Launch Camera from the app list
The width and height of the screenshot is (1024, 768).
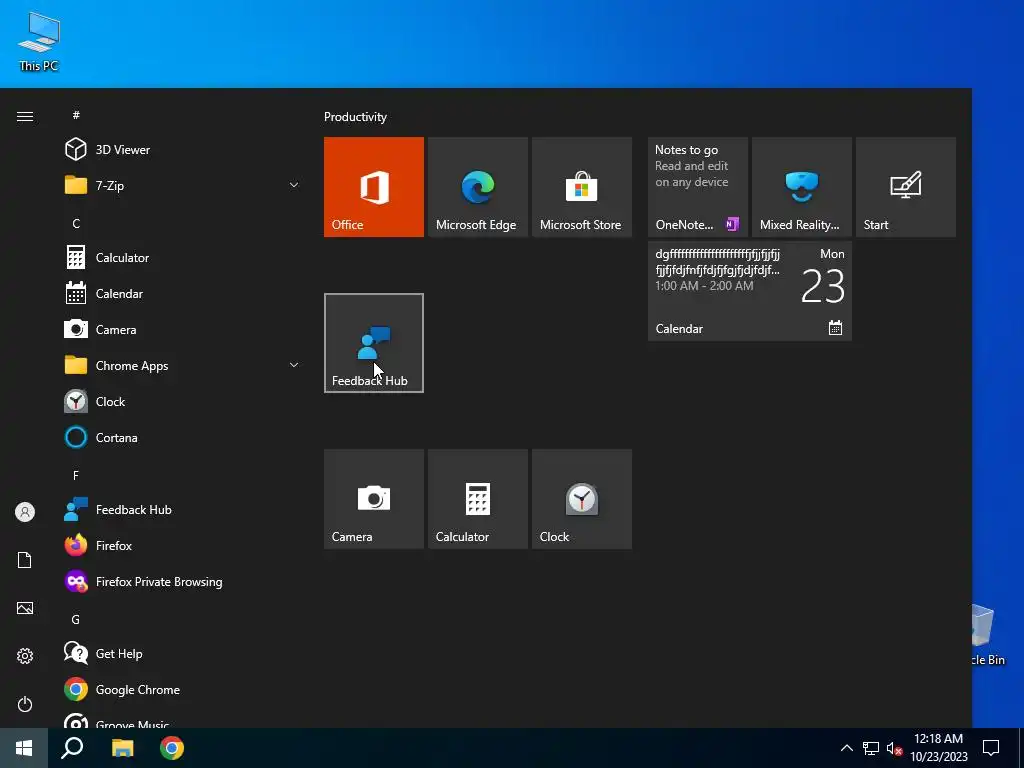(183, 330)
